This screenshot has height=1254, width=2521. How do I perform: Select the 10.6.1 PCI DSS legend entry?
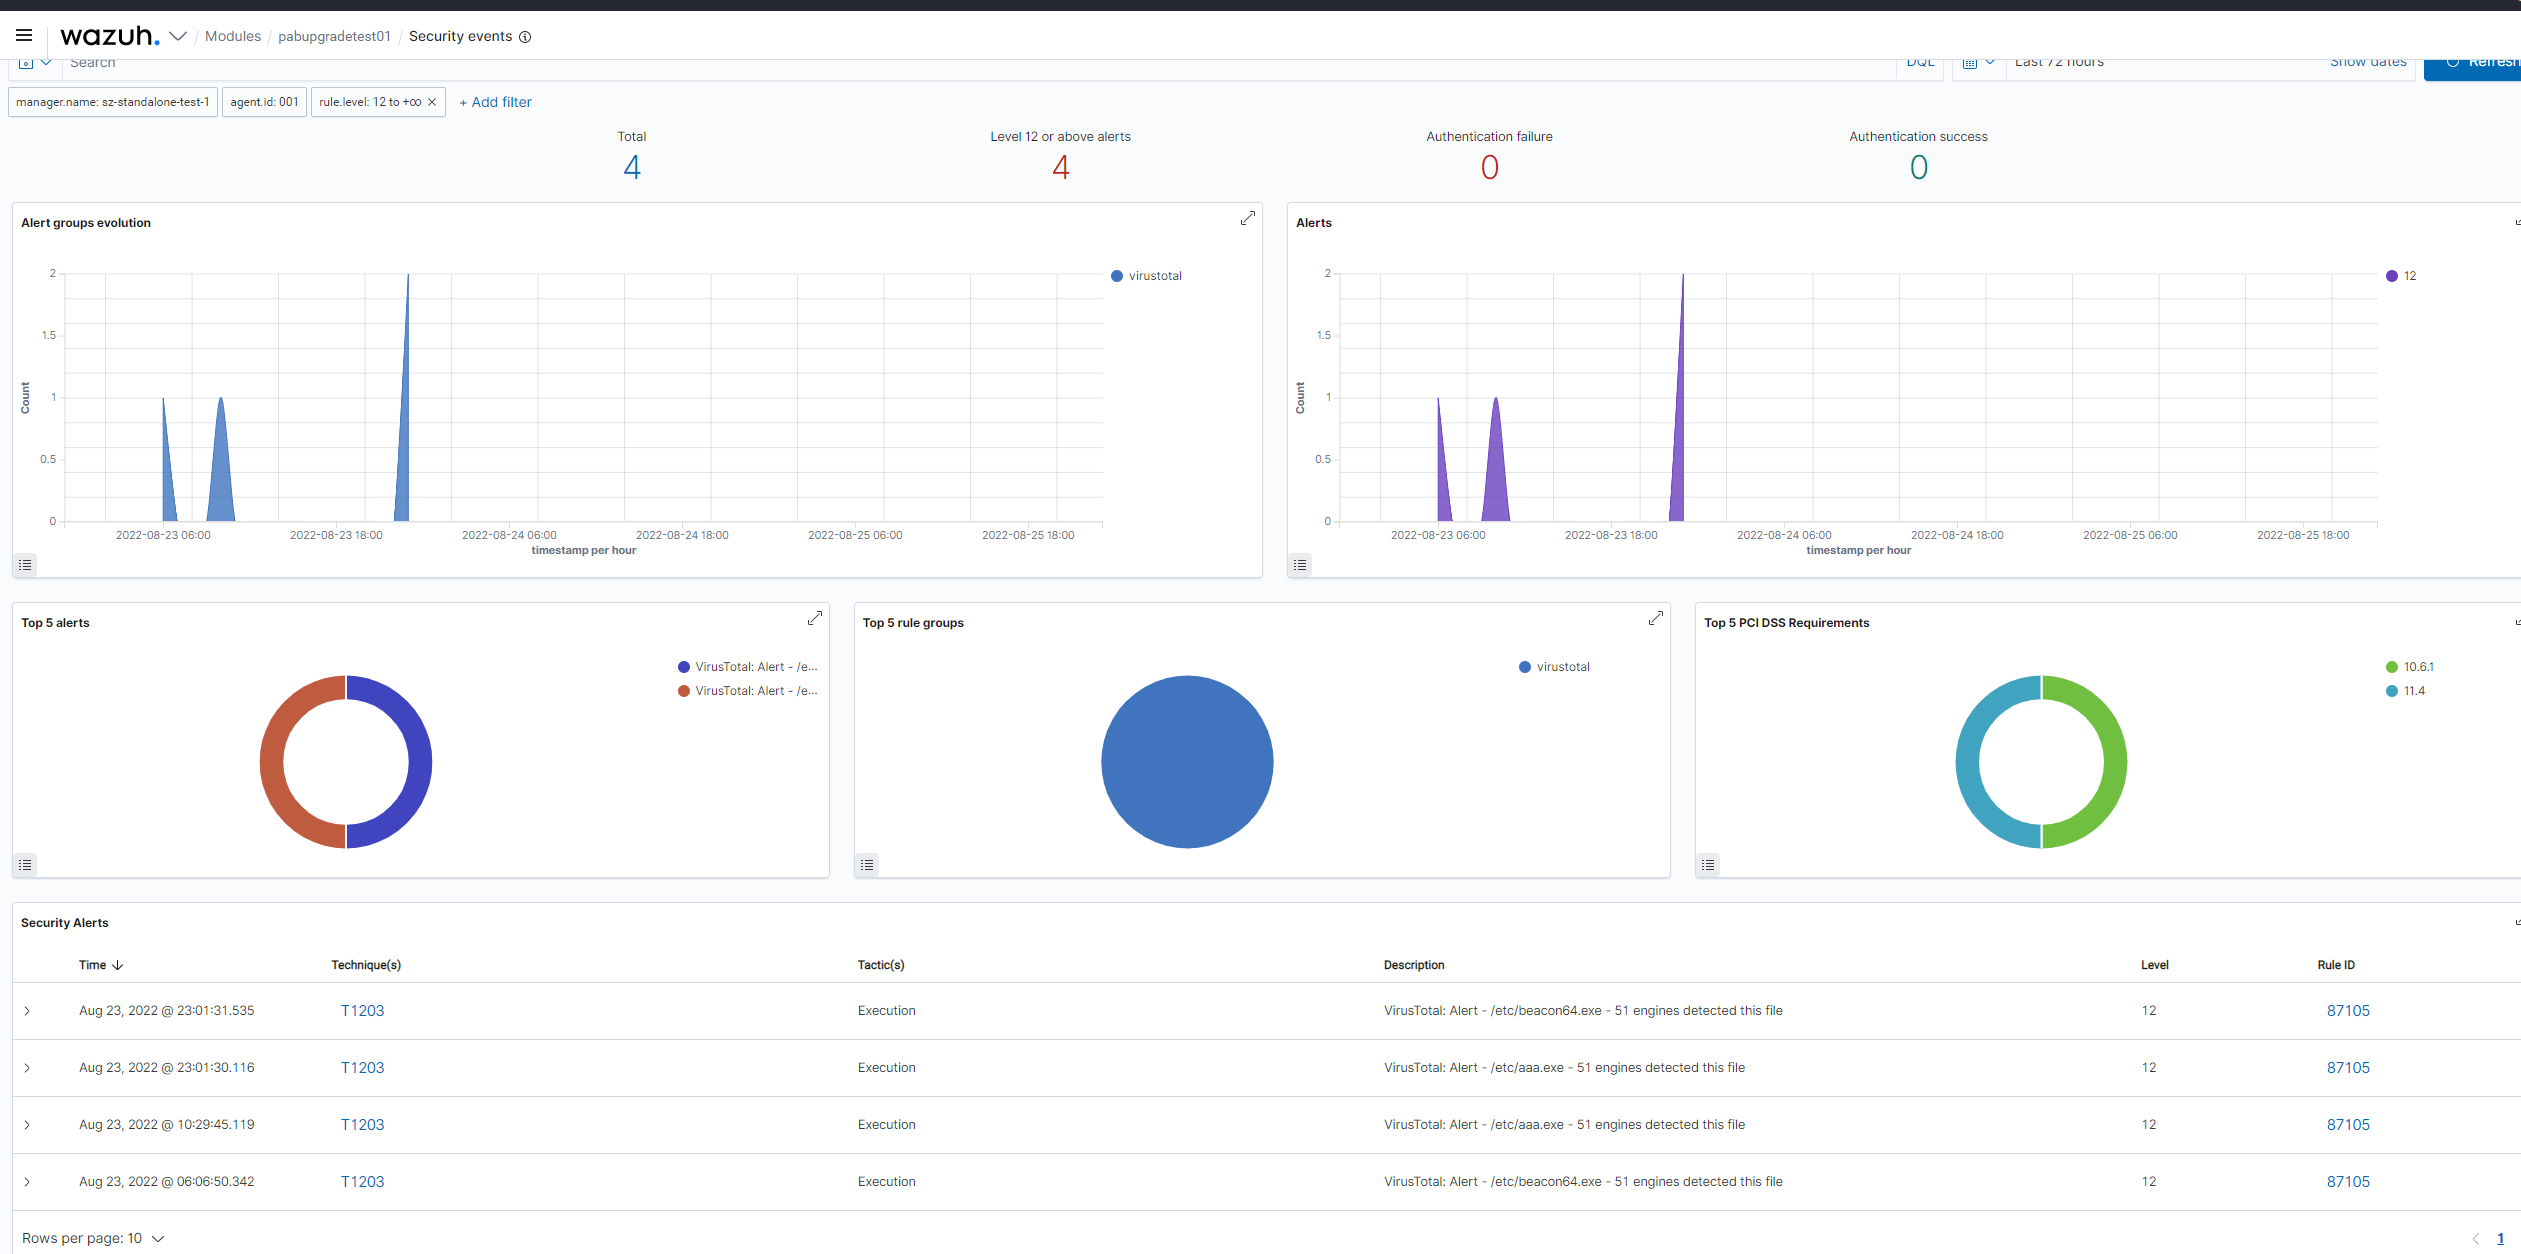click(2410, 667)
